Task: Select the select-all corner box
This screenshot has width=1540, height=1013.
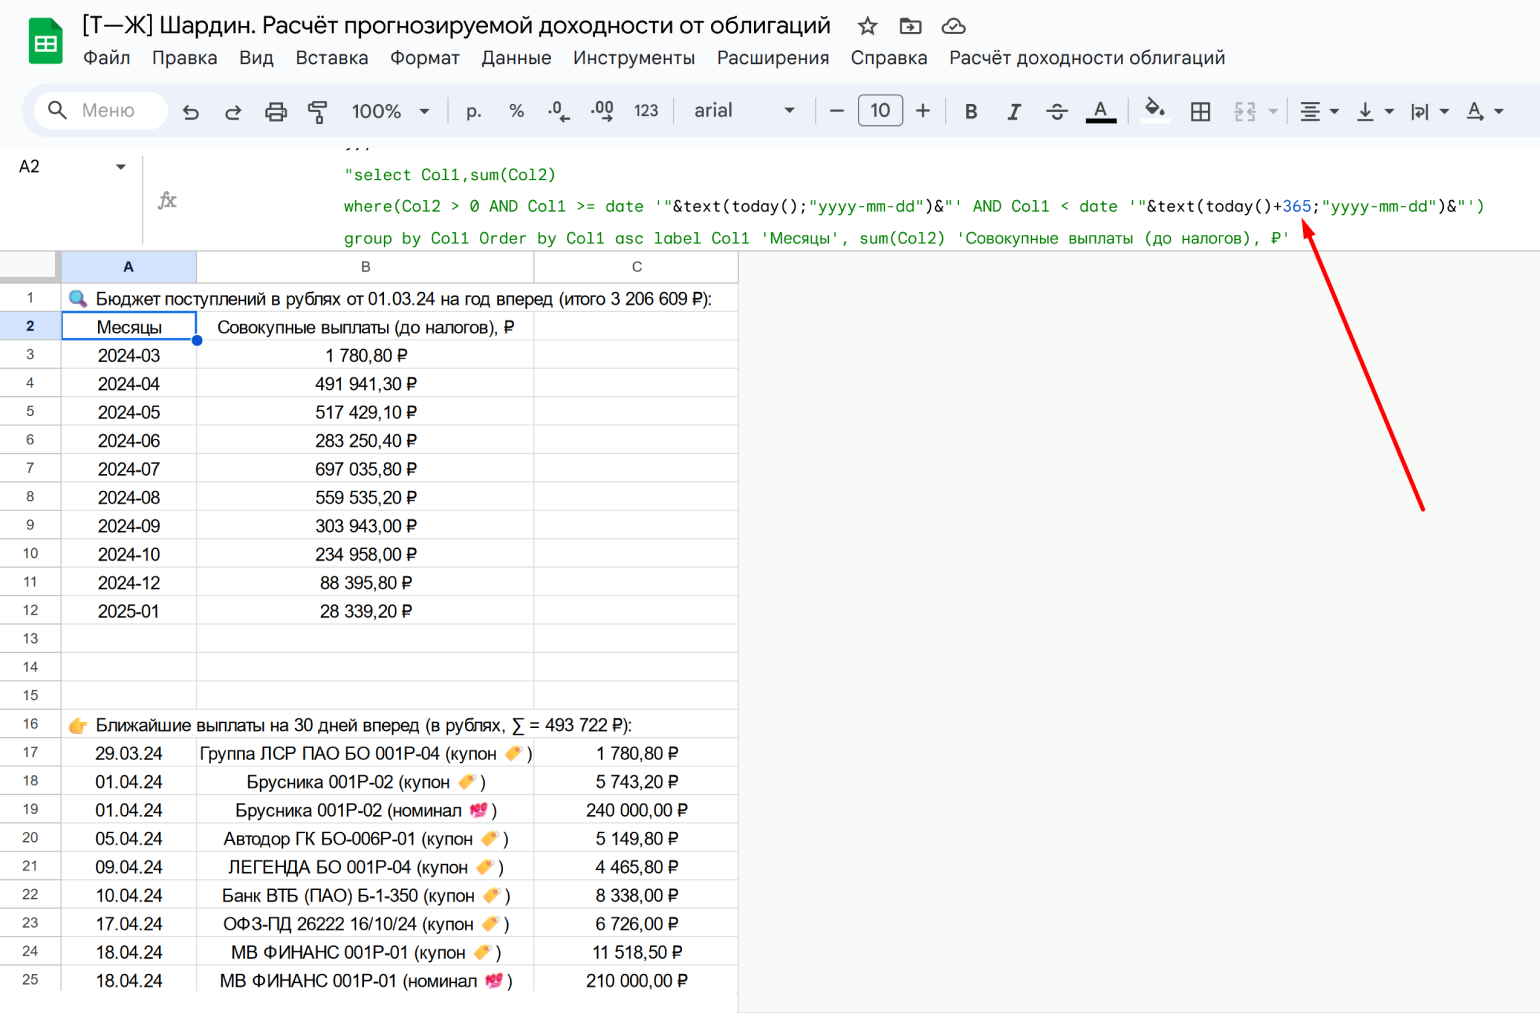Action: [x=28, y=266]
